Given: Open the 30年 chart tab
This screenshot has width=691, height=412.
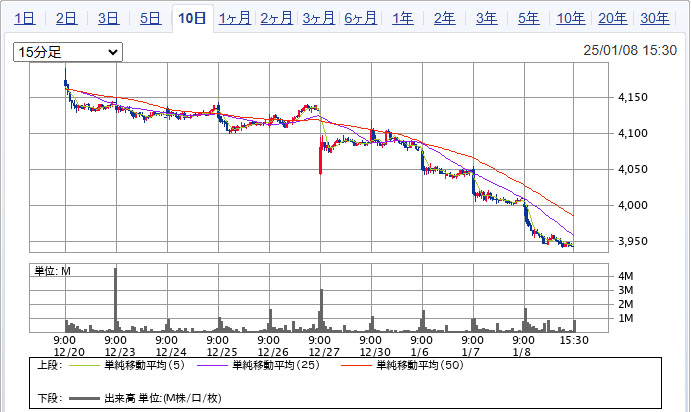Looking at the screenshot, I should 655,18.
